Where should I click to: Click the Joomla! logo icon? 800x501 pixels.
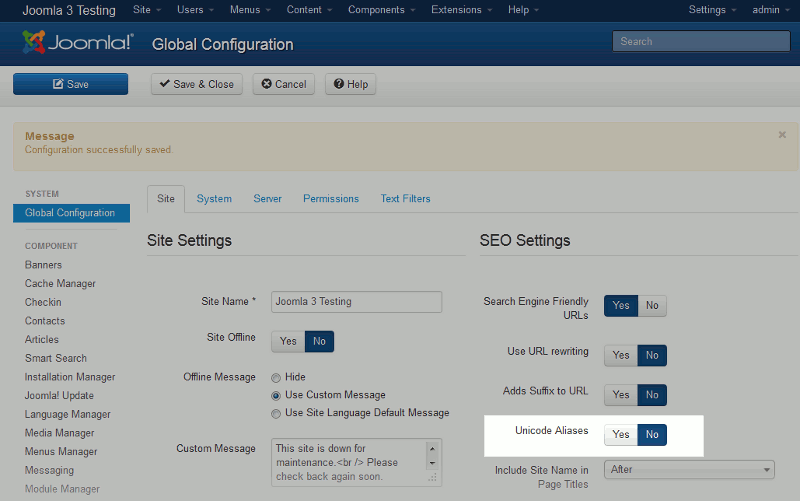tap(35, 43)
